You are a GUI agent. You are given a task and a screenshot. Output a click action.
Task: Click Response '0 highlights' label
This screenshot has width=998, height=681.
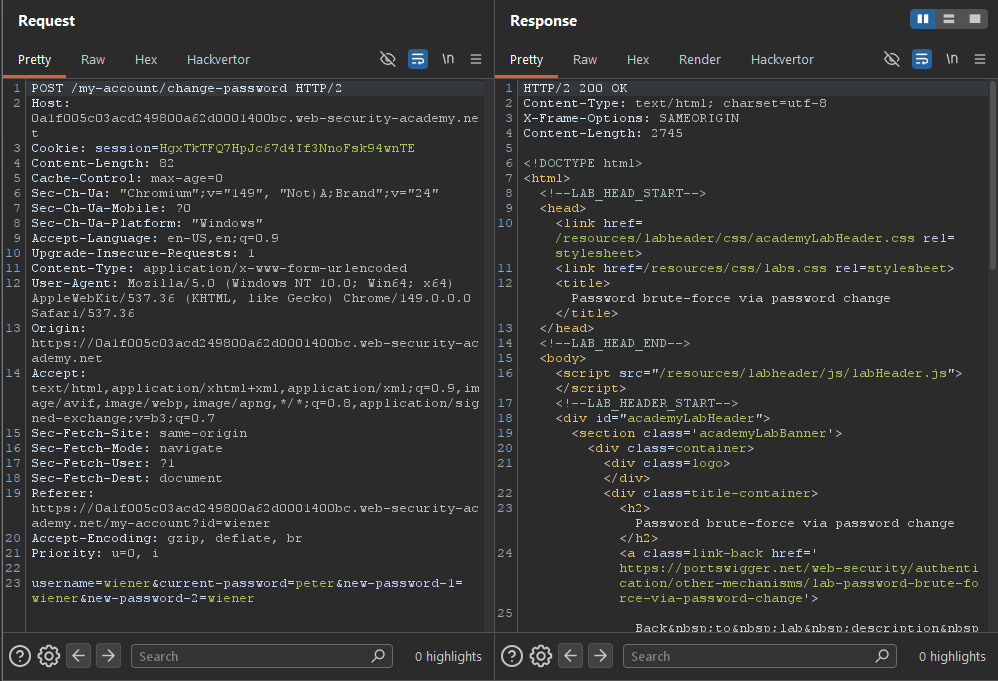[x=952, y=656]
